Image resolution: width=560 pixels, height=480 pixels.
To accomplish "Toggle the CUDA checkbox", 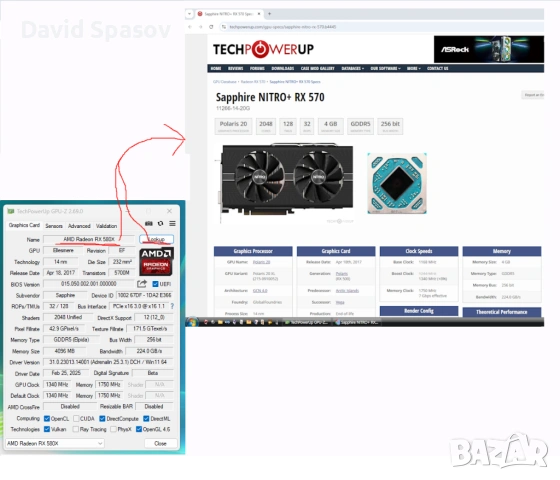I will (76, 418).
